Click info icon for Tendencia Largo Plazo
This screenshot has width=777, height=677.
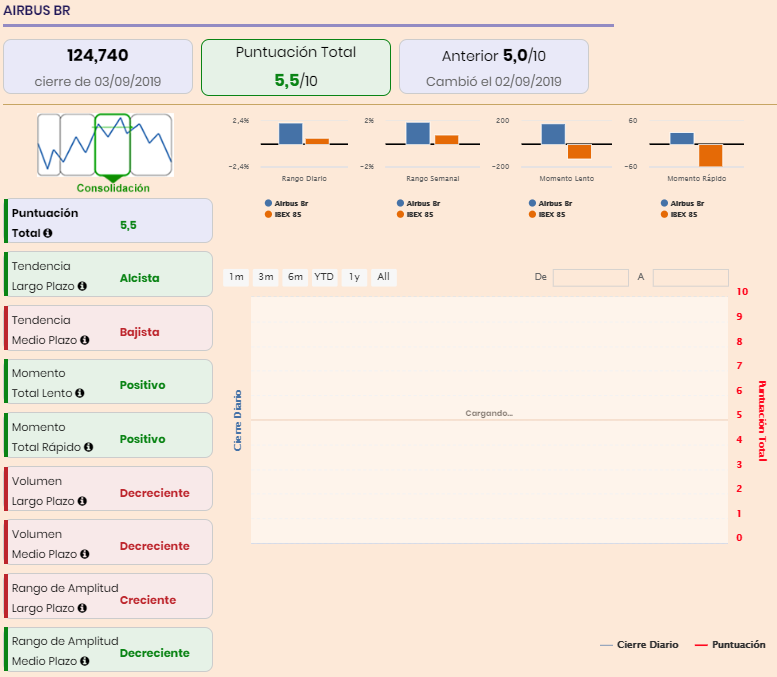coord(82,286)
